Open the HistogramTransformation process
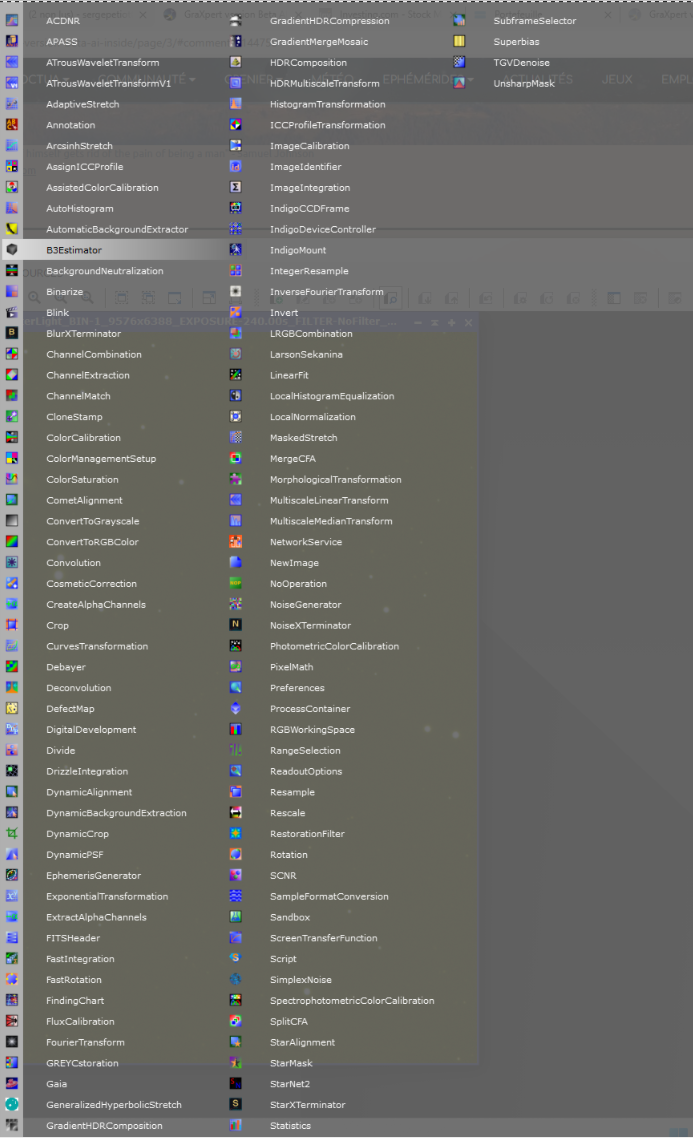The image size is (693, 1138). [327, 105]
